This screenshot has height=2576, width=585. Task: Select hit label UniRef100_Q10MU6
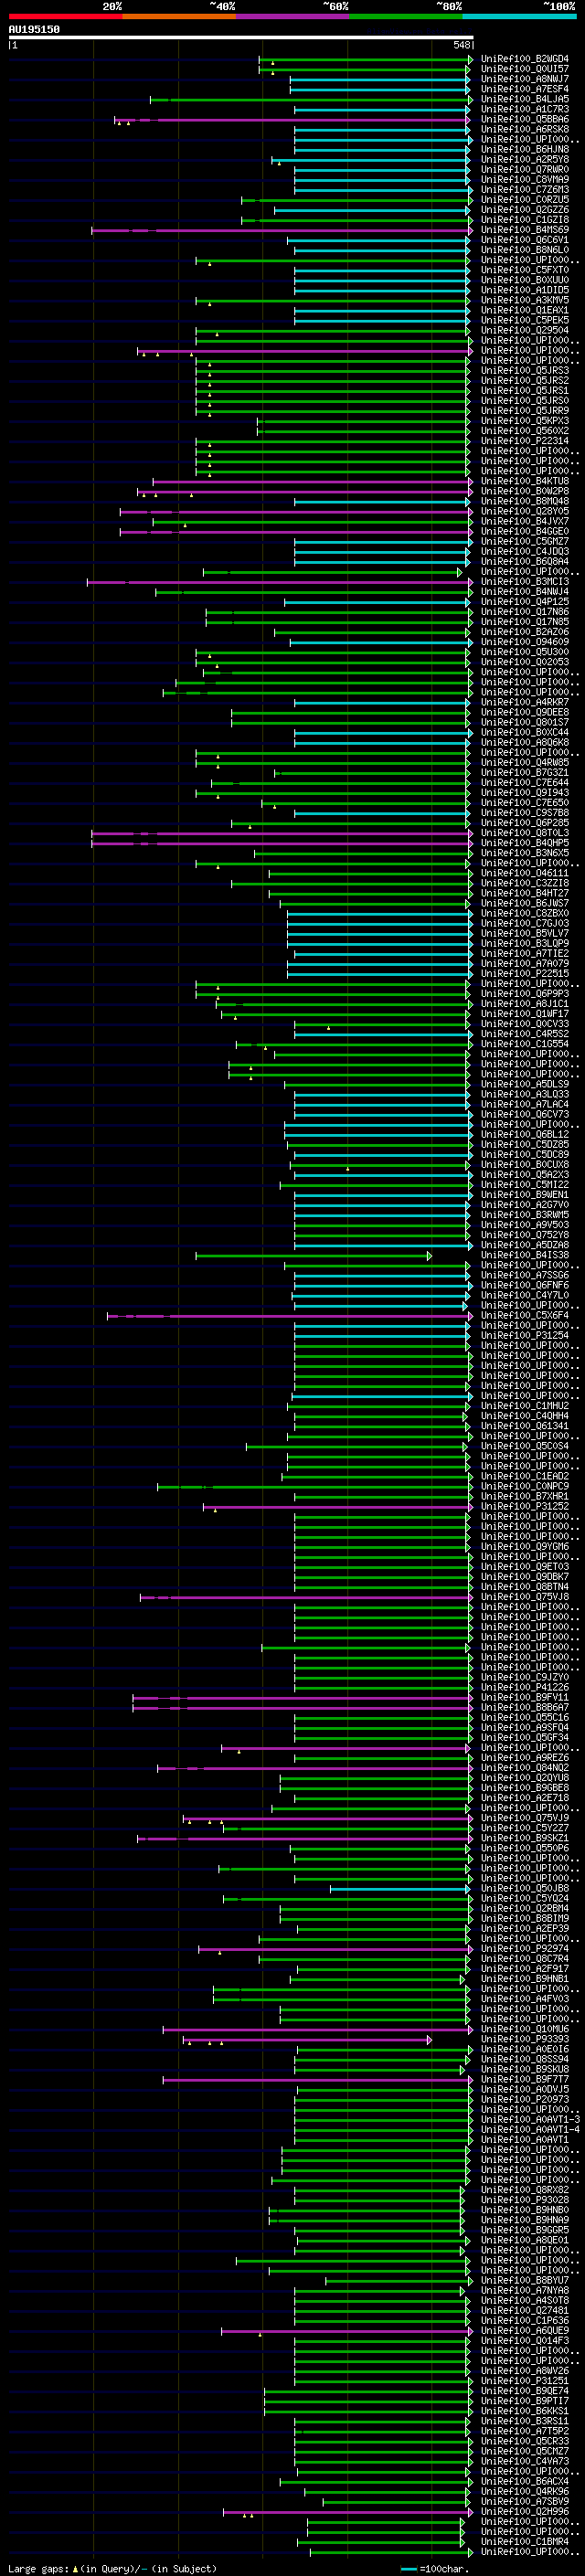(525, 2029)
